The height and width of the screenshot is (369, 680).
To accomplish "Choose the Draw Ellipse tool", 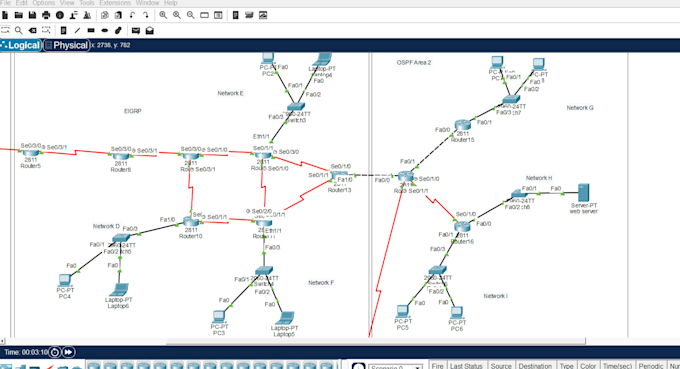I will [105, 30].
